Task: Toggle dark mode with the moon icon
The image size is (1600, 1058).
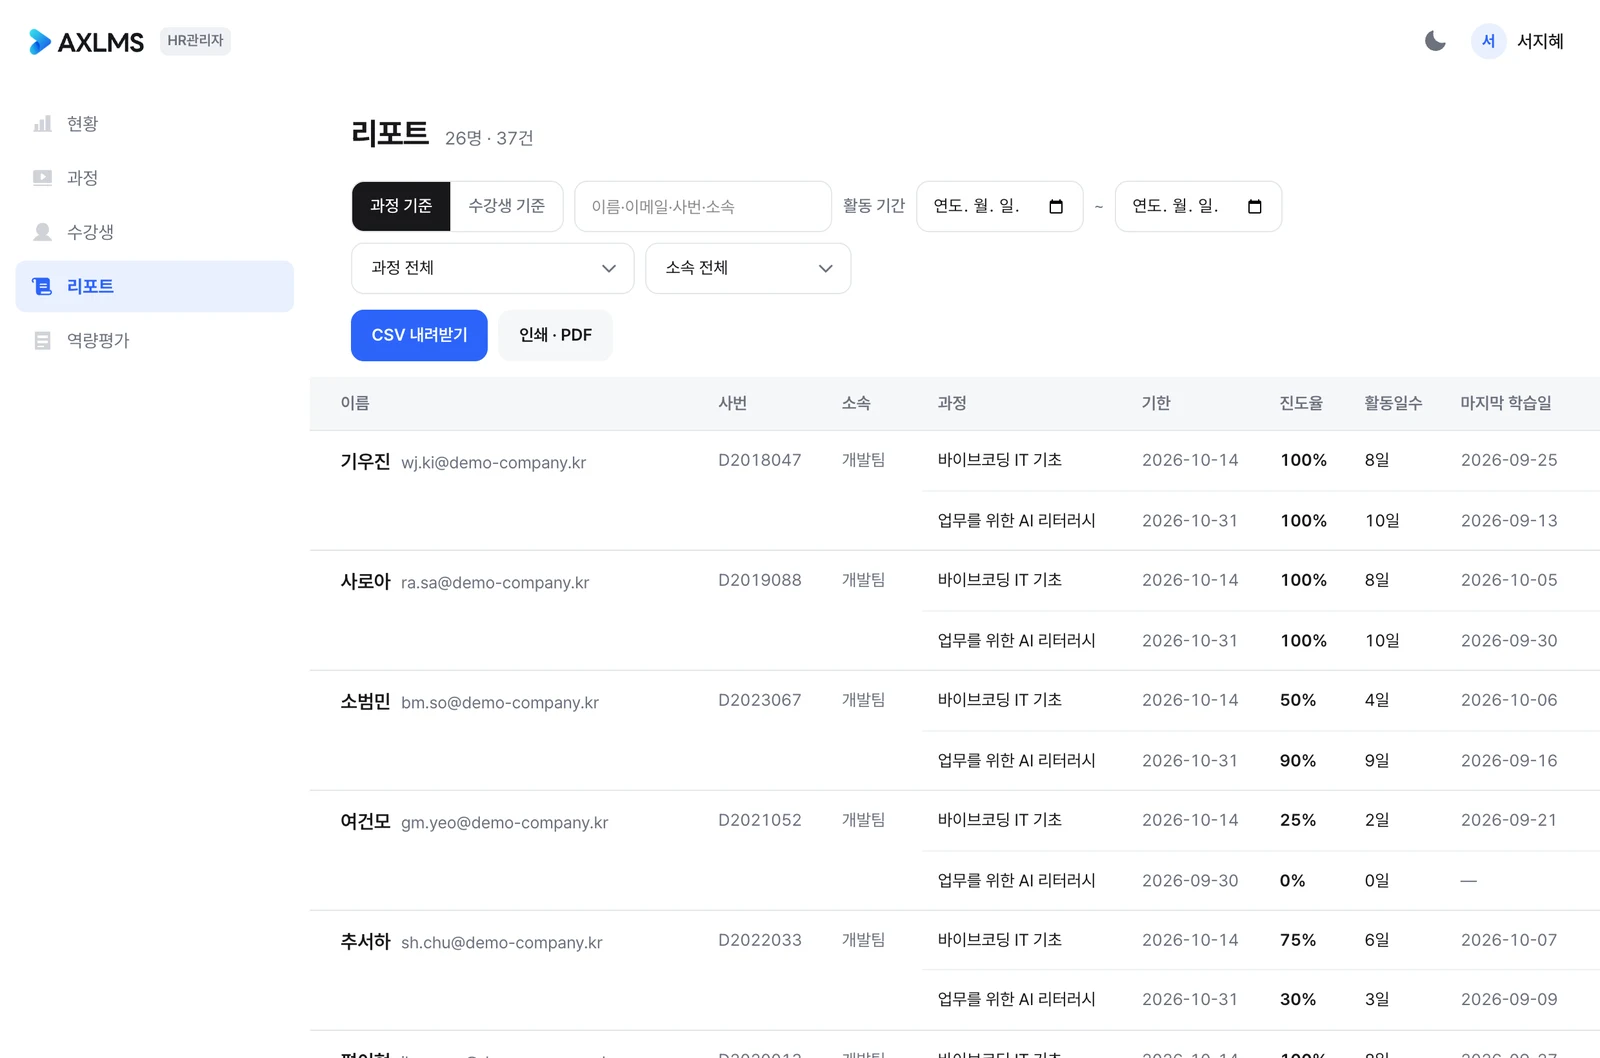Action: click(x=1435, y=41)
